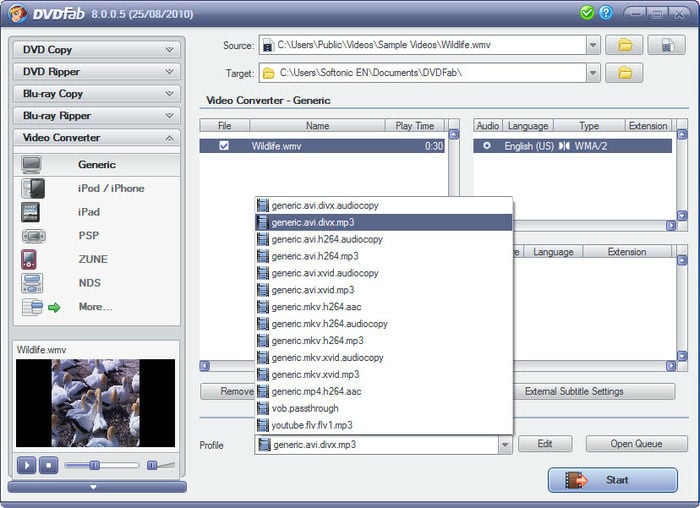Click the volume slider handle
The height and width of the screenshot is (508, 700).
152,466
